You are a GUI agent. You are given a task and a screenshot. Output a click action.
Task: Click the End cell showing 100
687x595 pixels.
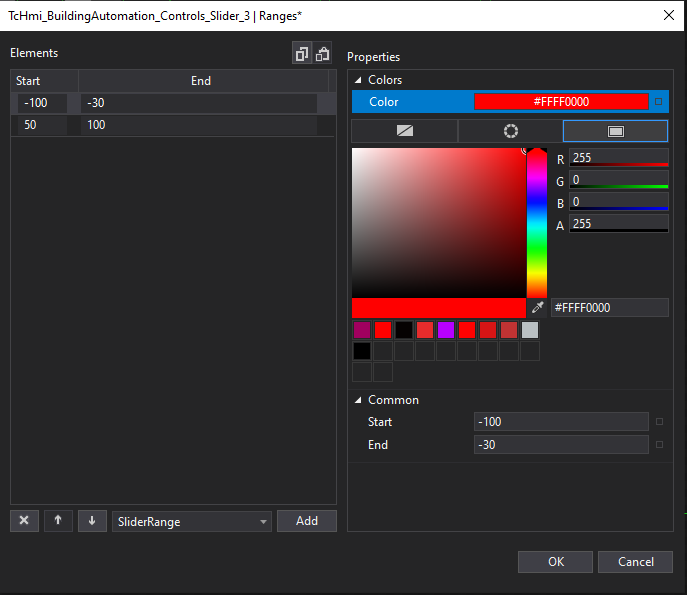(x=199, y=125)
